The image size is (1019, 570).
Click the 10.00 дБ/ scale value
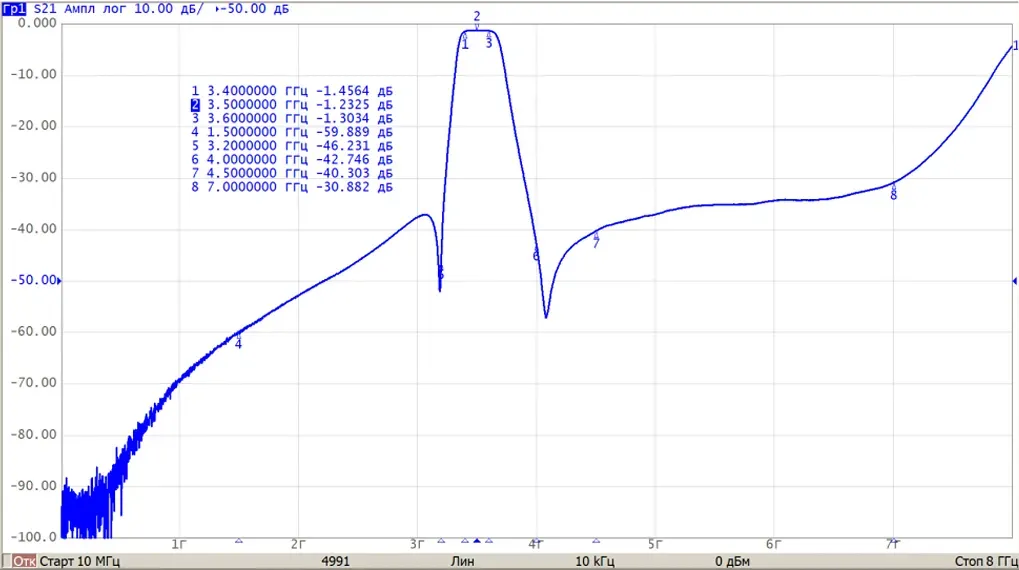click(x=169, y=9)
